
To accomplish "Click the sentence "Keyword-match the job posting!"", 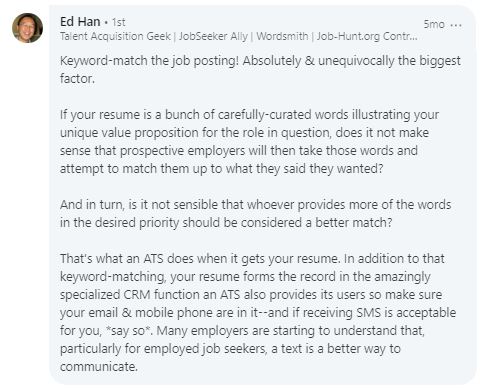I will [x=149, y=61].
